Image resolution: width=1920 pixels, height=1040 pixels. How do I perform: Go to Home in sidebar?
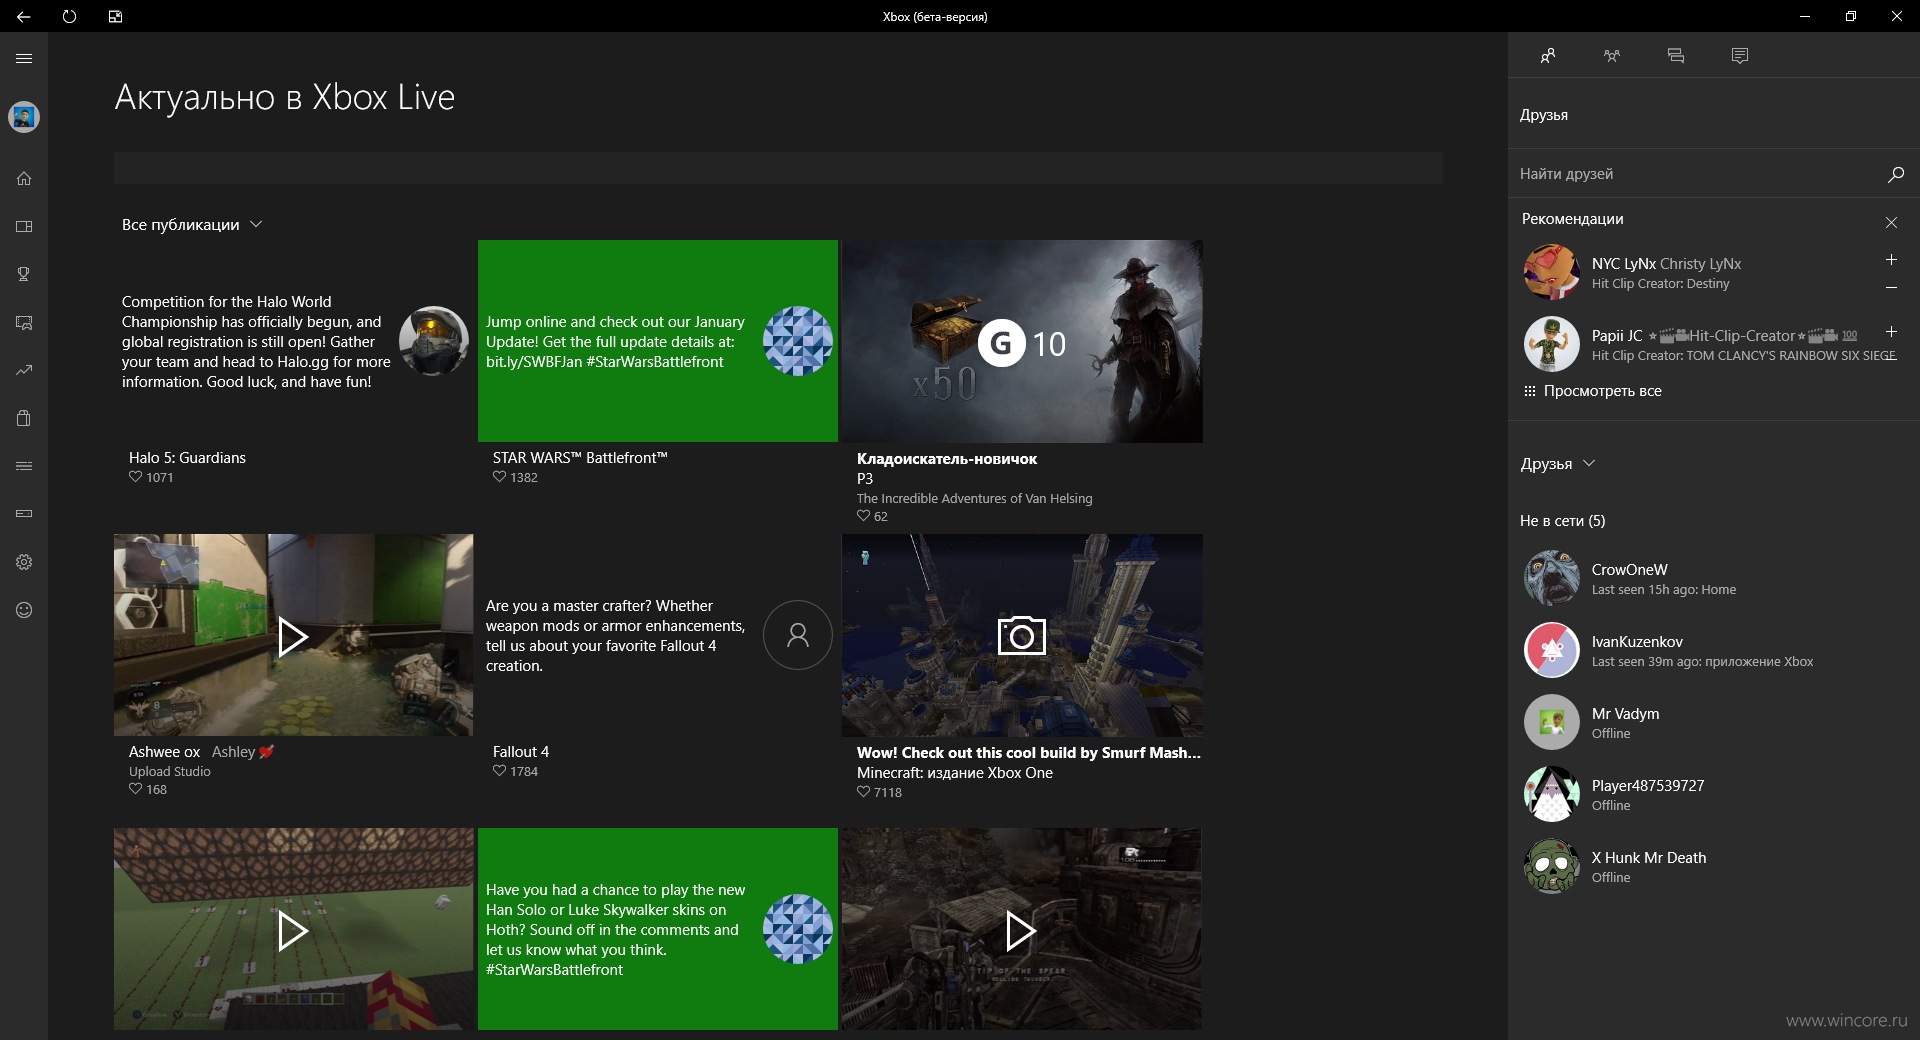point(24,179)
